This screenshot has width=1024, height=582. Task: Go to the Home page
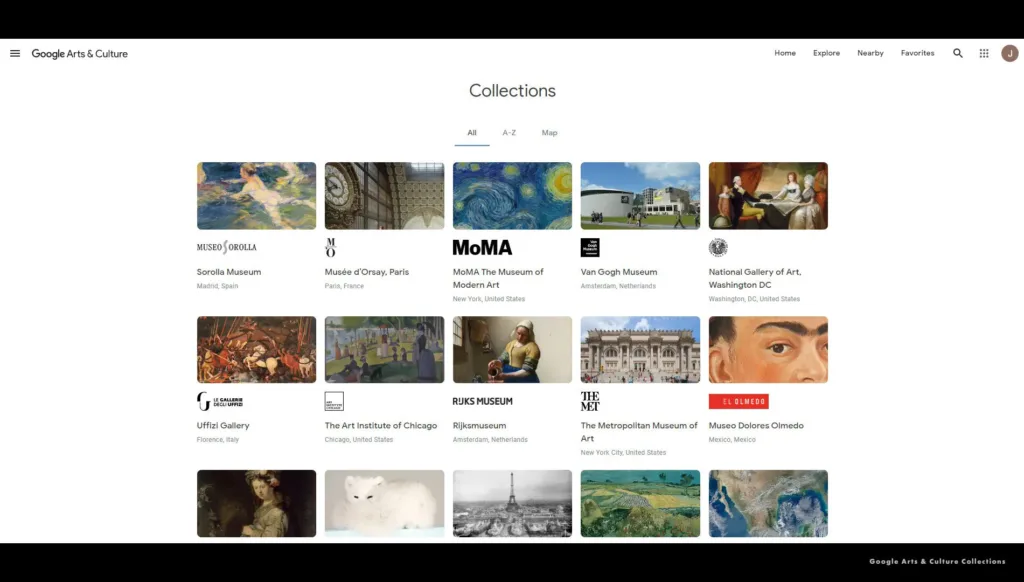pos(785,54)
